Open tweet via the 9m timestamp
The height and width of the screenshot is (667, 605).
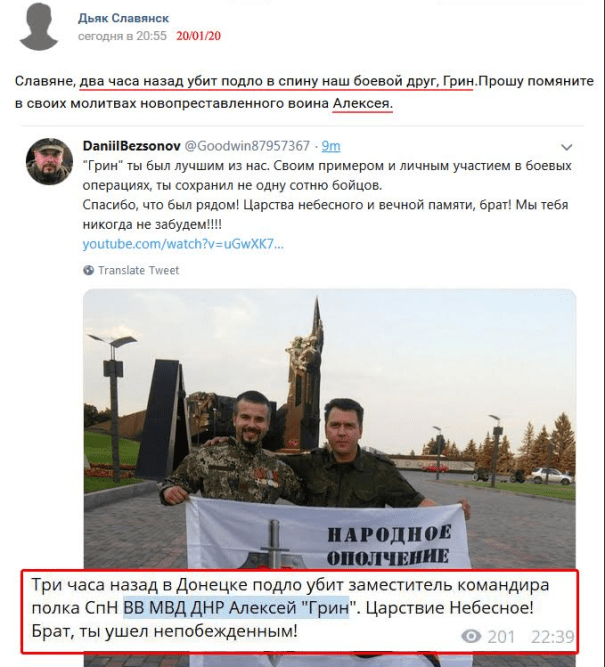[331, 146]
